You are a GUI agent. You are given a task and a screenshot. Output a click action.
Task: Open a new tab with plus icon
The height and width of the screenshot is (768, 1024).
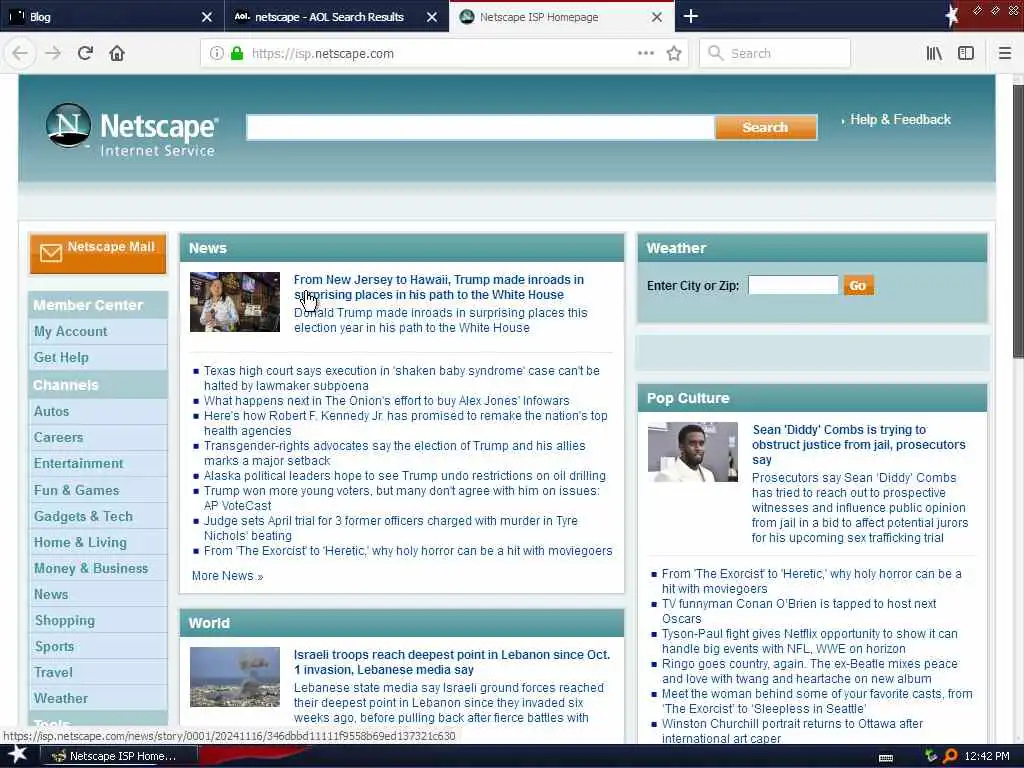tap(690, 16)
